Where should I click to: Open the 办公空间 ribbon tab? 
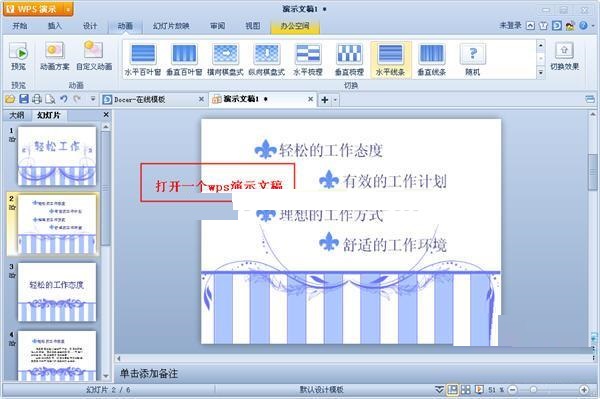coord(295,26)
